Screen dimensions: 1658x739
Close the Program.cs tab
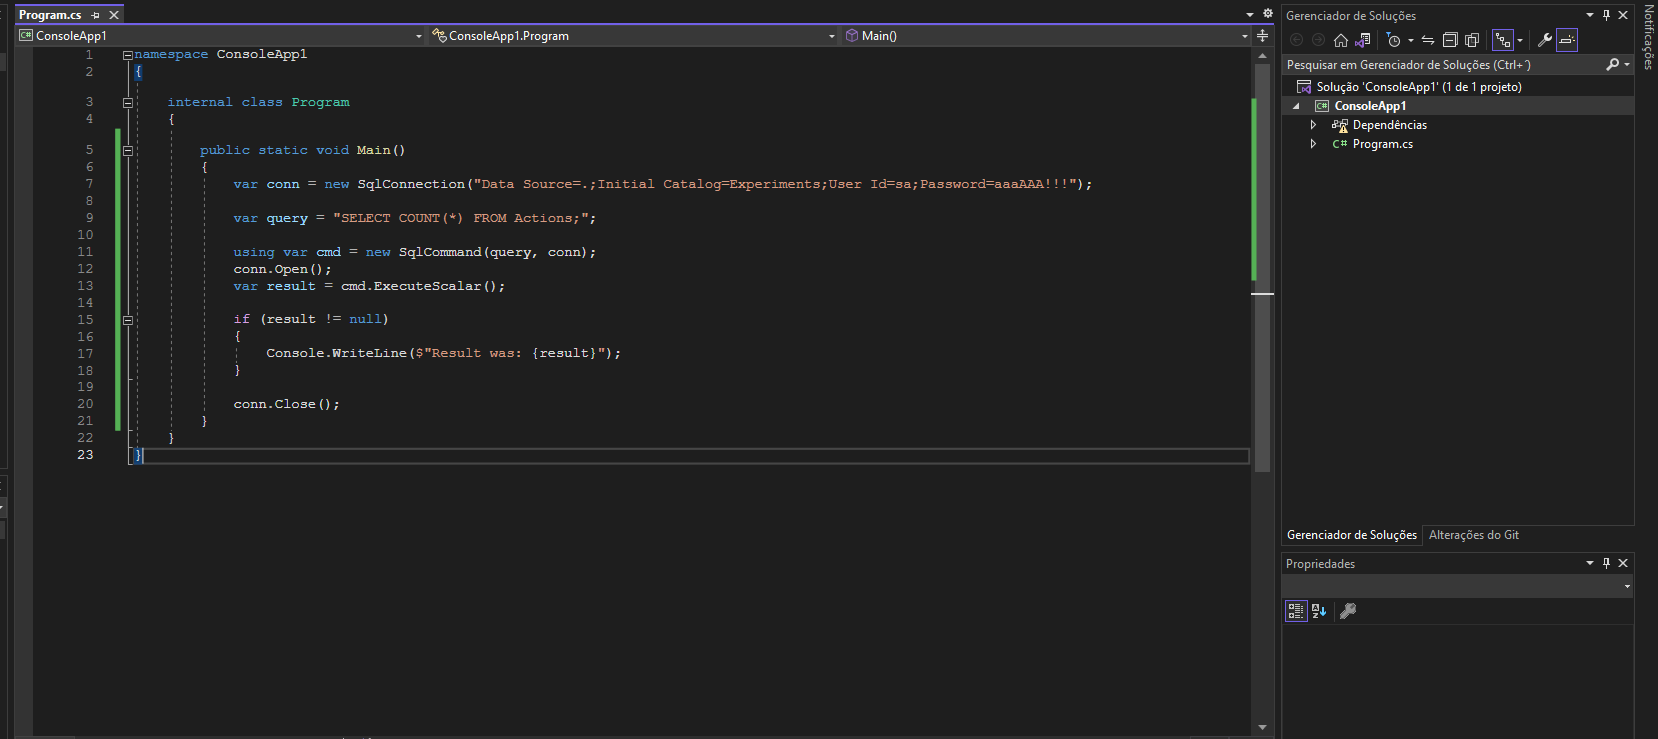click(x=114, y=15)
